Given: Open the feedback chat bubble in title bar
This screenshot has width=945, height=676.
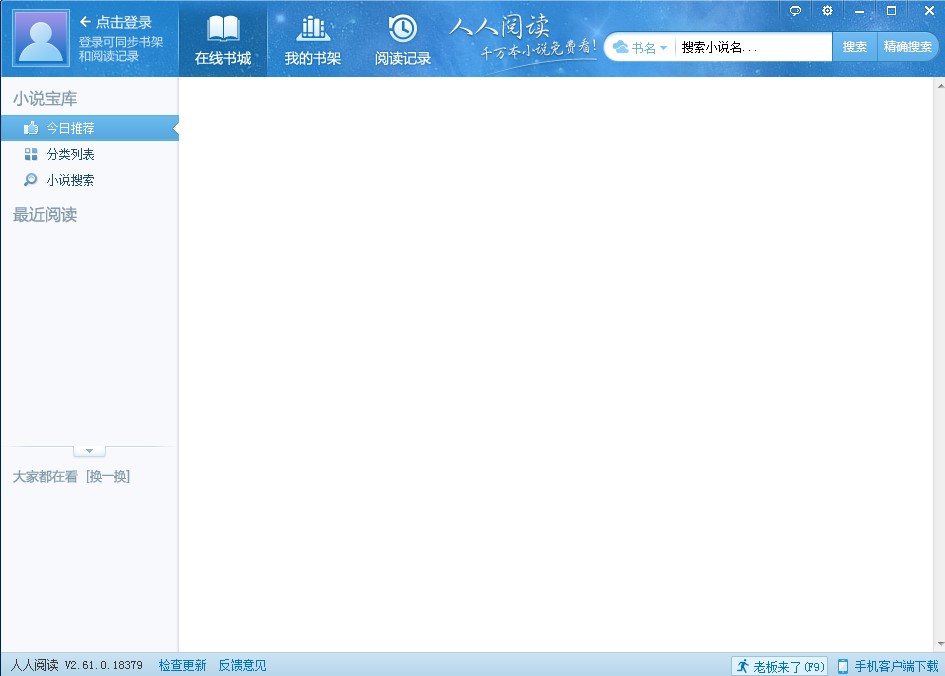Looking at the screenshot, I should pyautogui.click(x=794, y=10).
